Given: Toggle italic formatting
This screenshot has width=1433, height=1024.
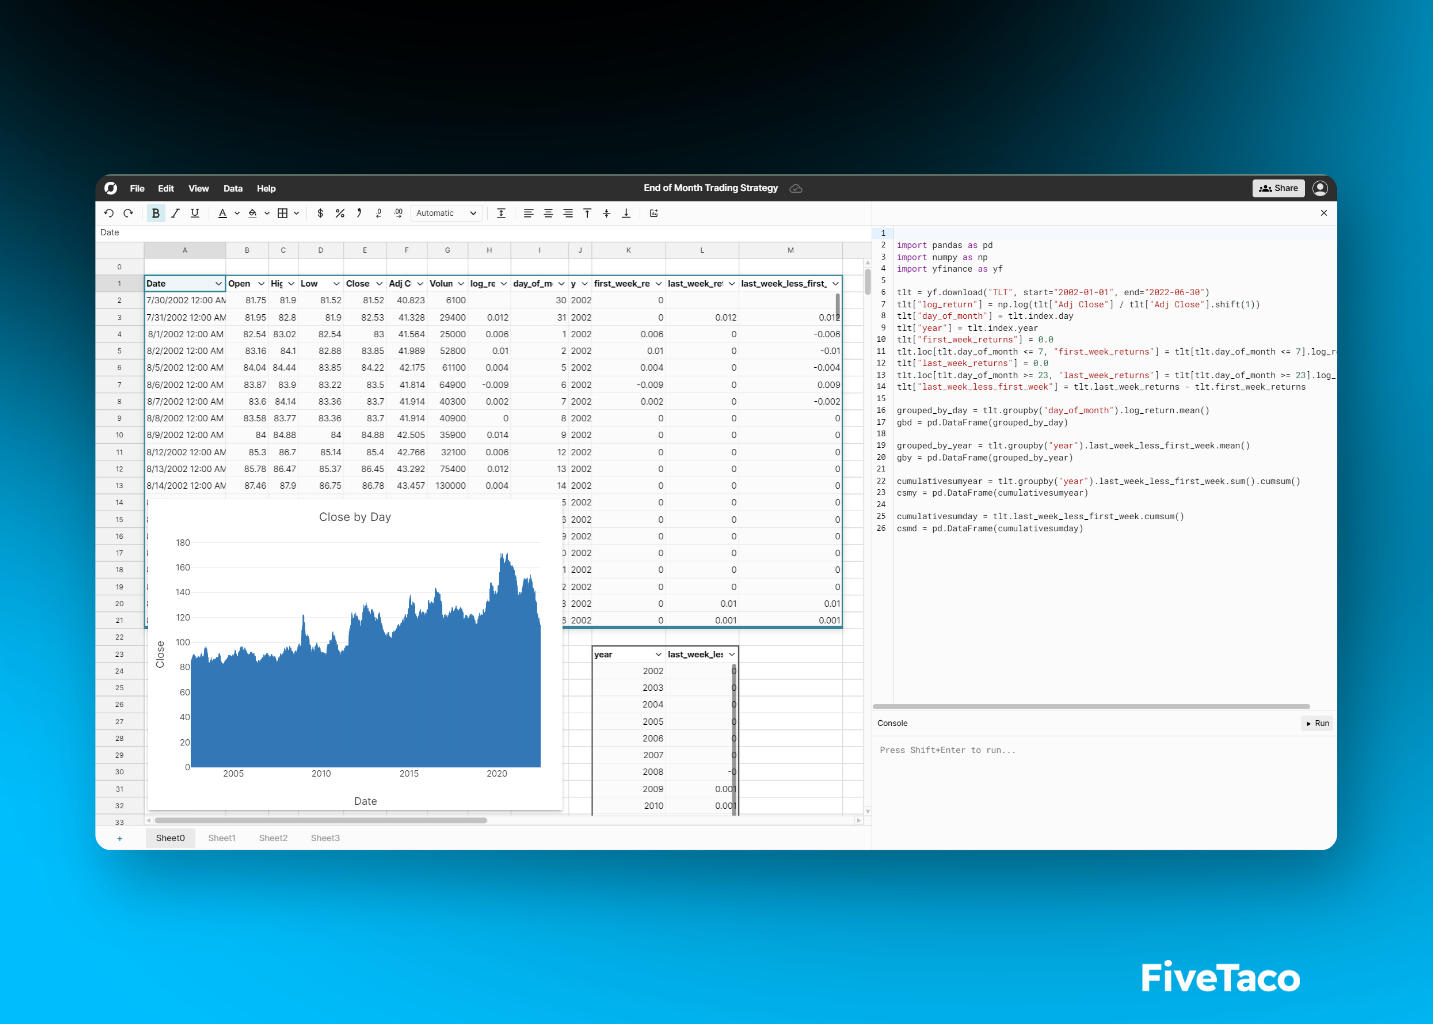Looking at the screenshot, I should (175, 213).
